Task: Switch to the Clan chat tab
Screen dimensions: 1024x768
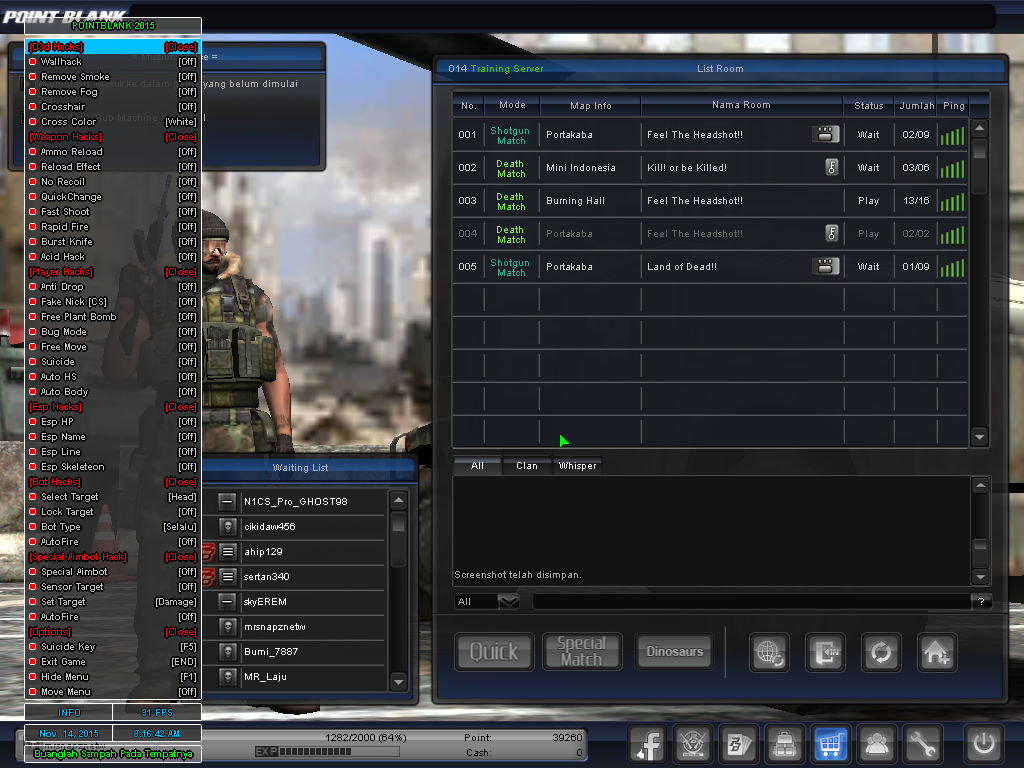Action: click(527, 466)
